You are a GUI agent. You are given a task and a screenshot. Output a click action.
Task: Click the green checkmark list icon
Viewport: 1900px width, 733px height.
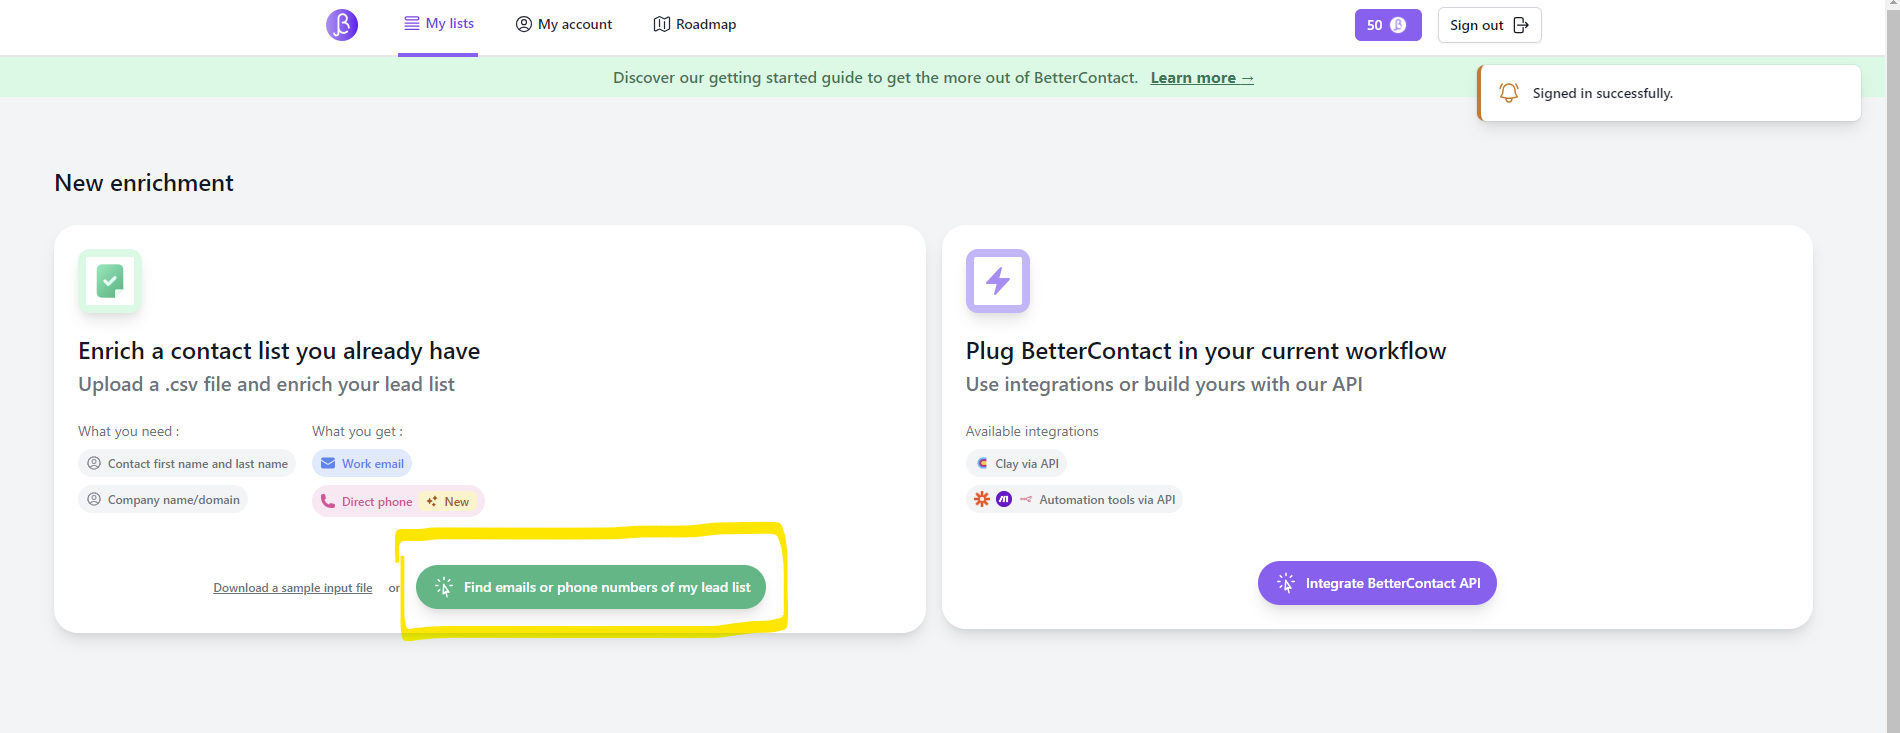tap(110, 281)
